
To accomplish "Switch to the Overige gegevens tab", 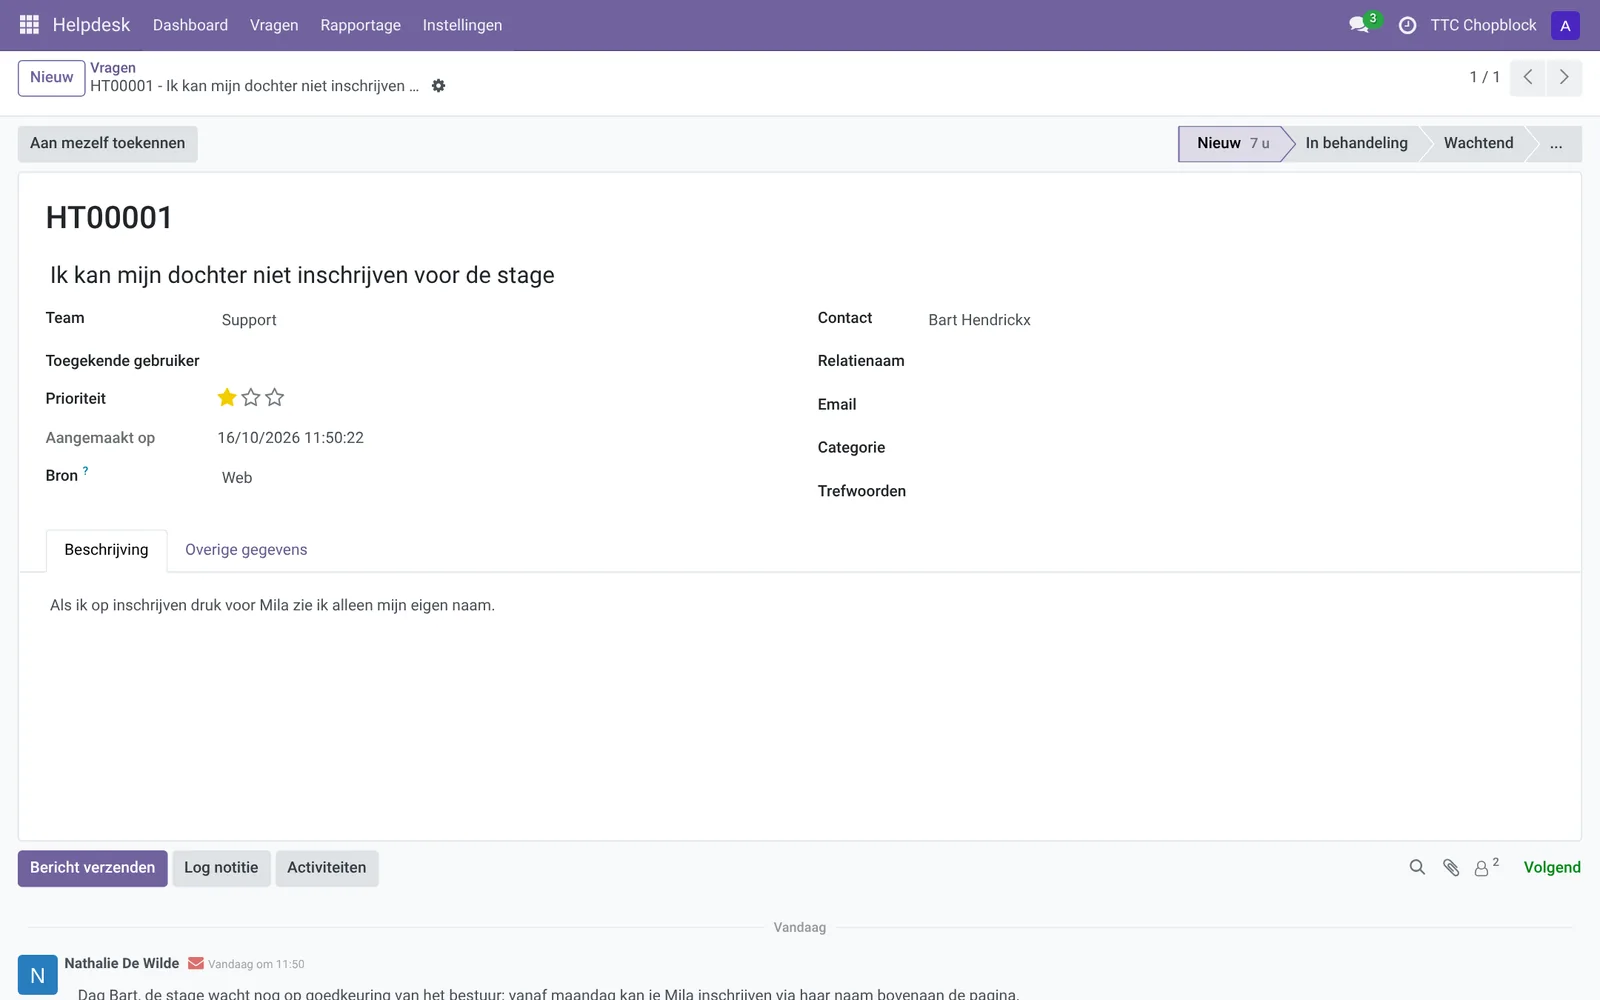I will pyautogui.click(x=246, y=550).
